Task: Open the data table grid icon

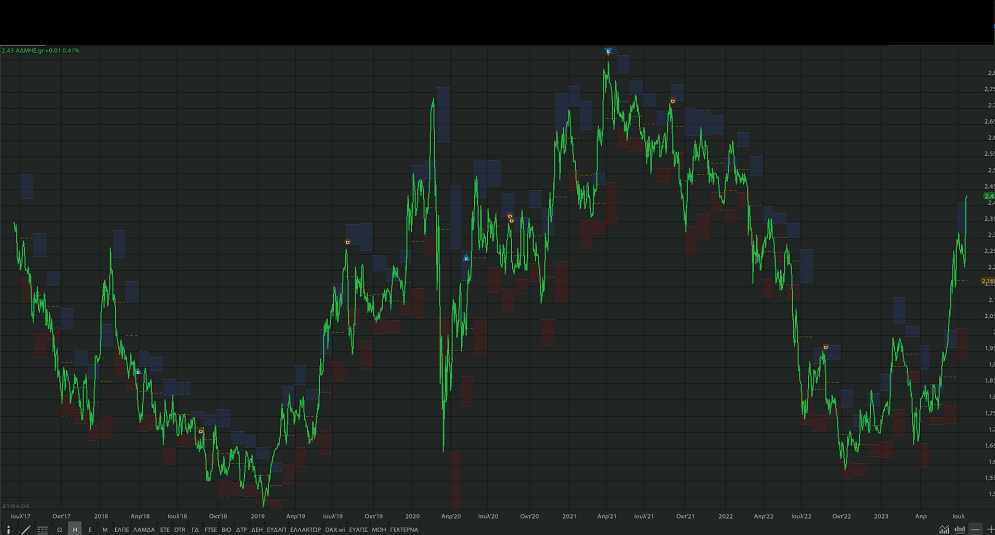Action: click(43, 529)
